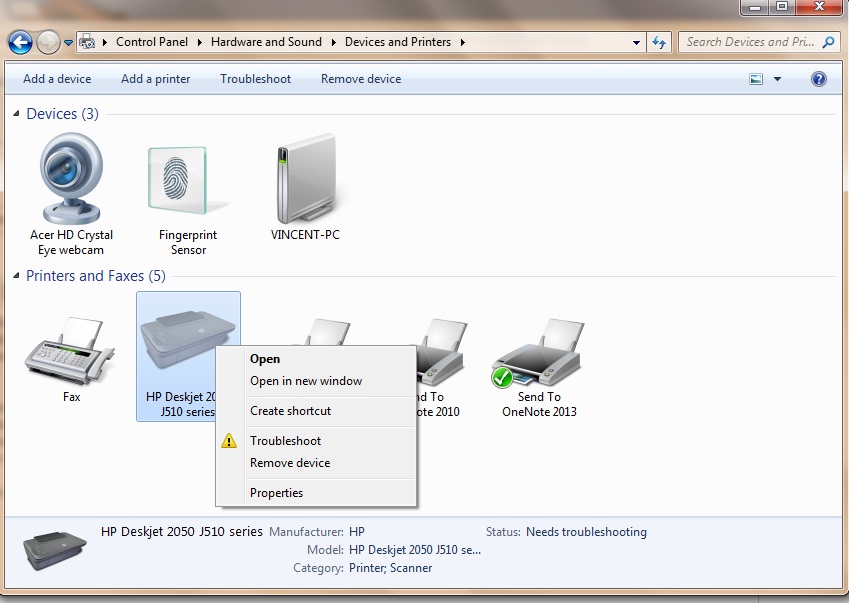Collapse the Printers and Faxes (5) group
849x603 pixels.
[16, 276]
